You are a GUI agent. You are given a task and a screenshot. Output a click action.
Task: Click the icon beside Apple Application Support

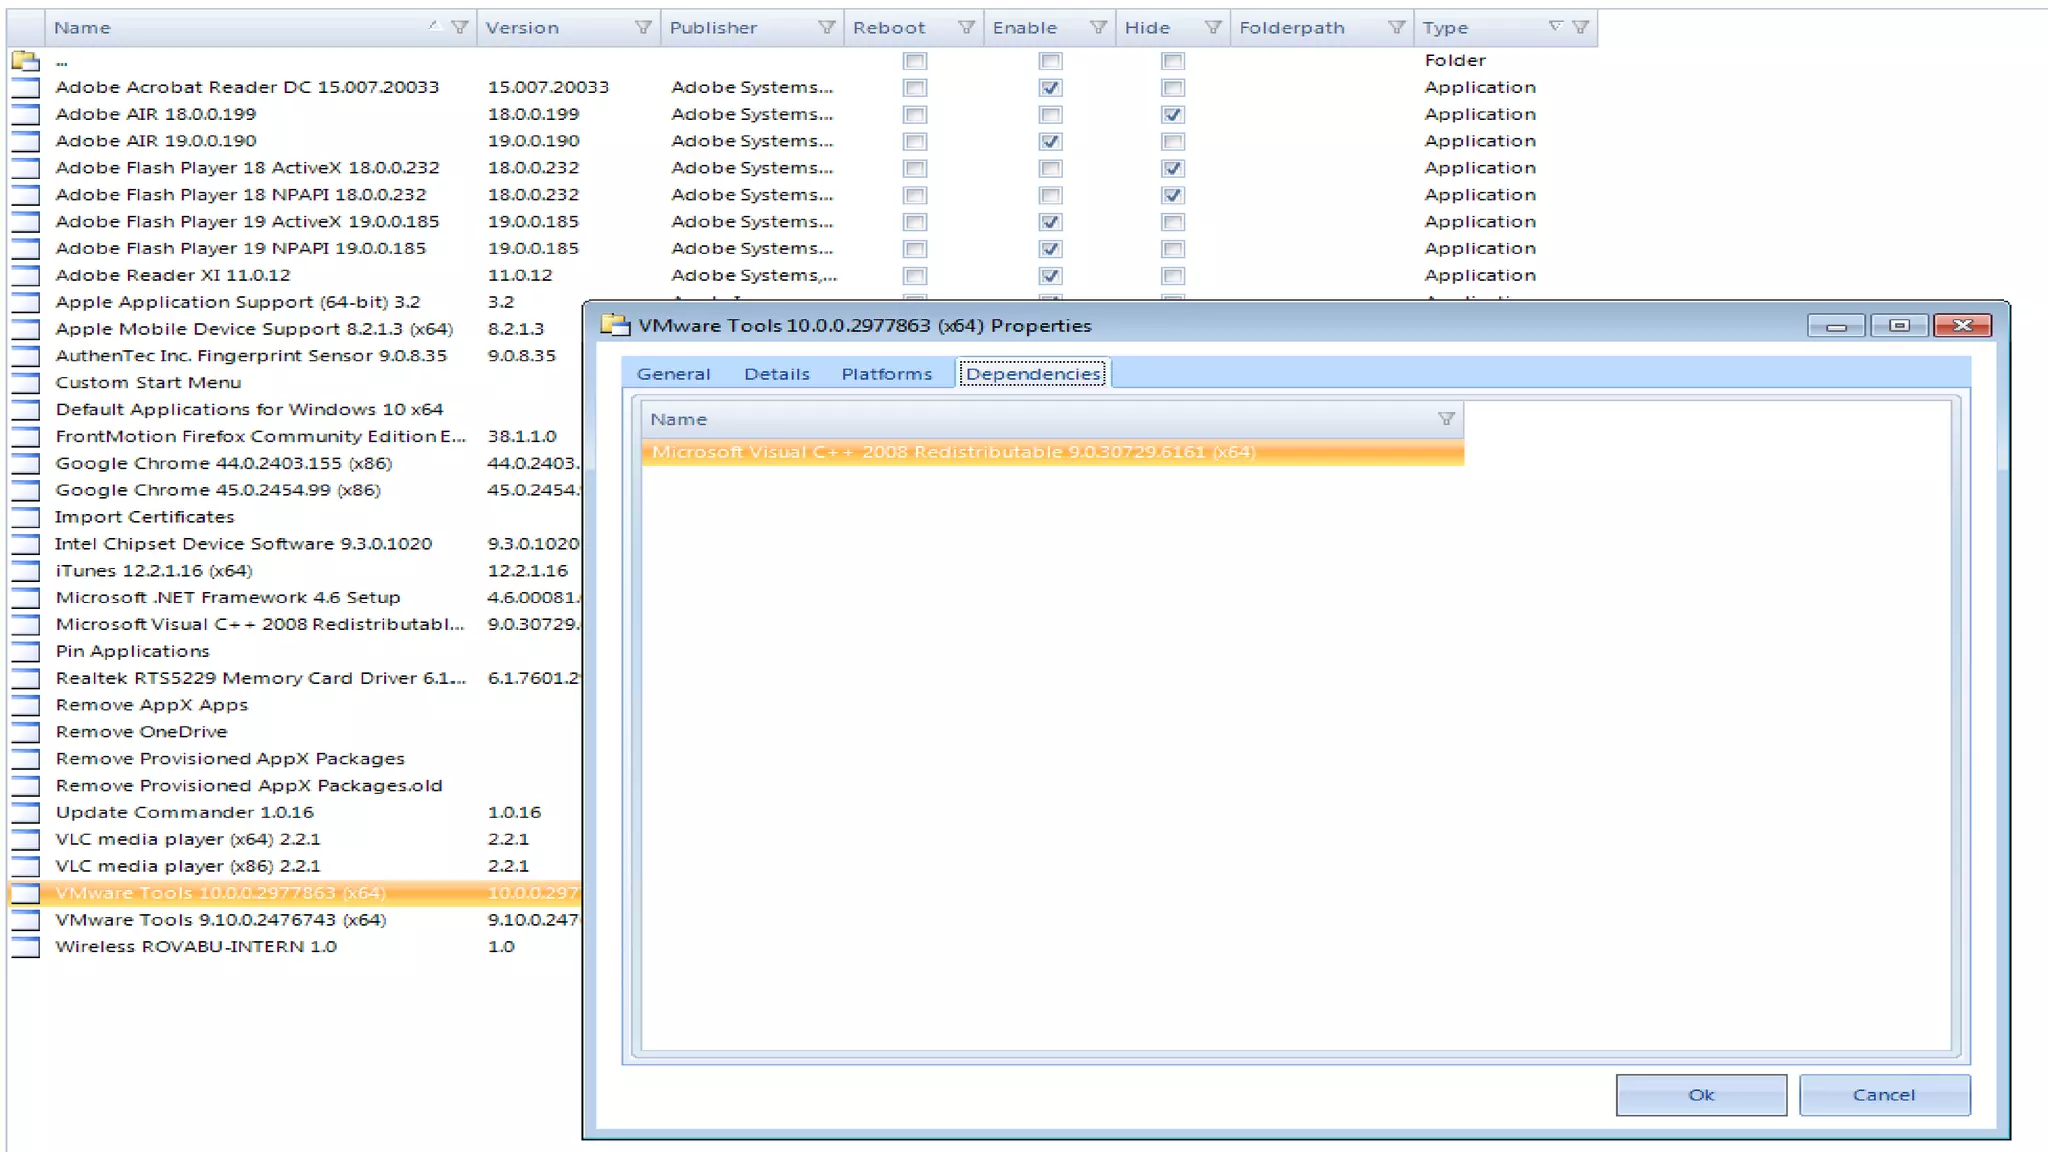coord(26,303)
